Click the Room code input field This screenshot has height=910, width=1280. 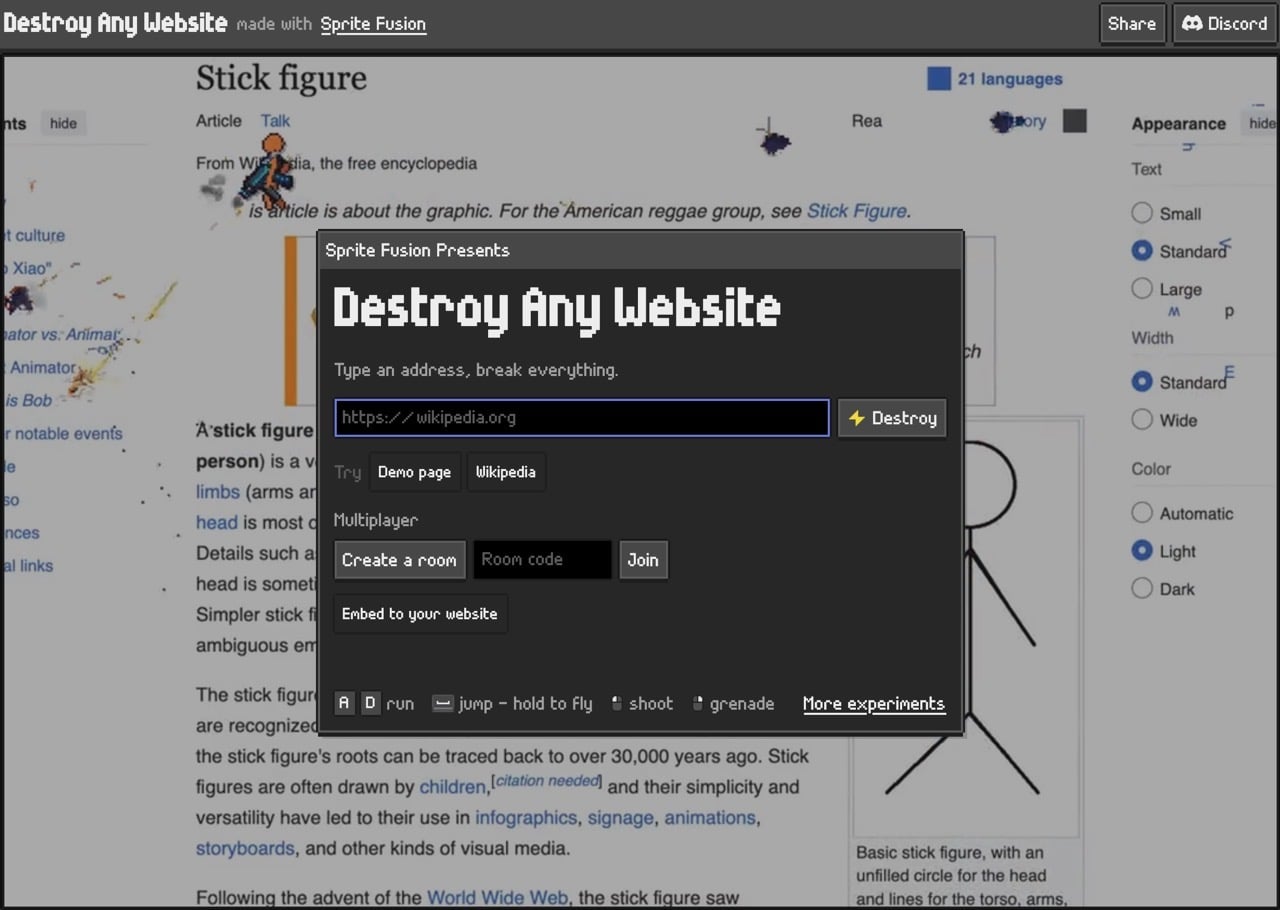[542, 560]
